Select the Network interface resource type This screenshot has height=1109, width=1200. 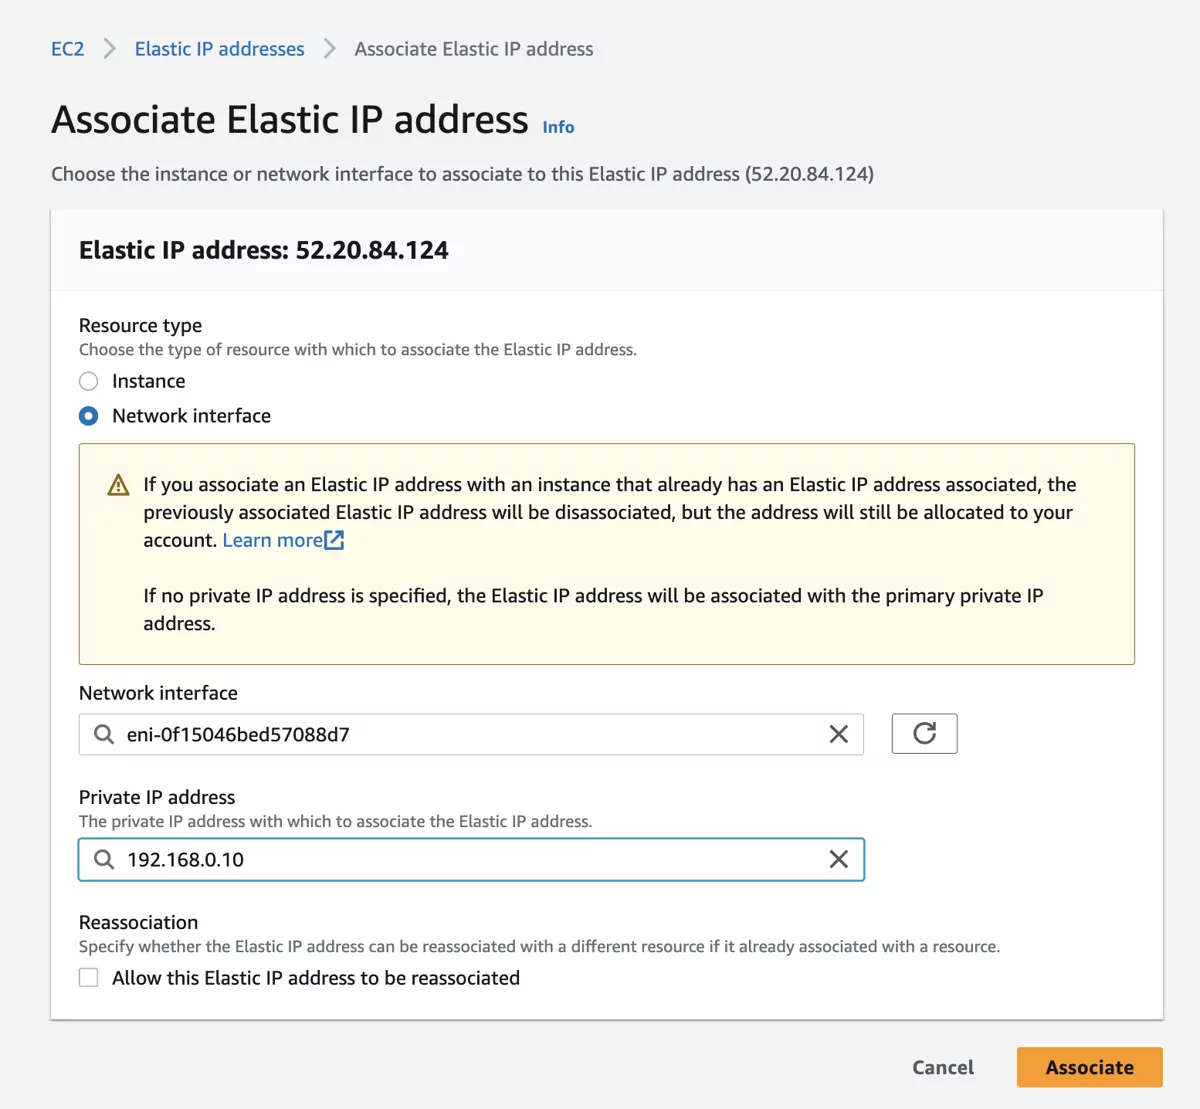click(x=88, y=416)
